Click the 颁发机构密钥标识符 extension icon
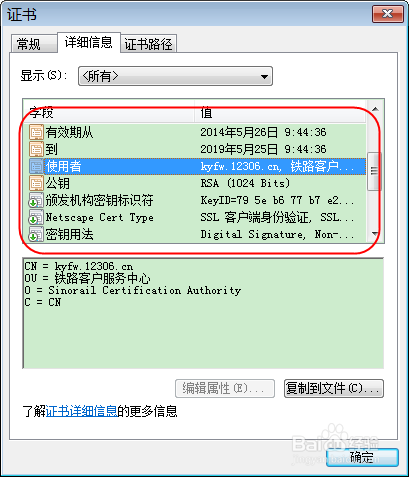 pos(36,200)
